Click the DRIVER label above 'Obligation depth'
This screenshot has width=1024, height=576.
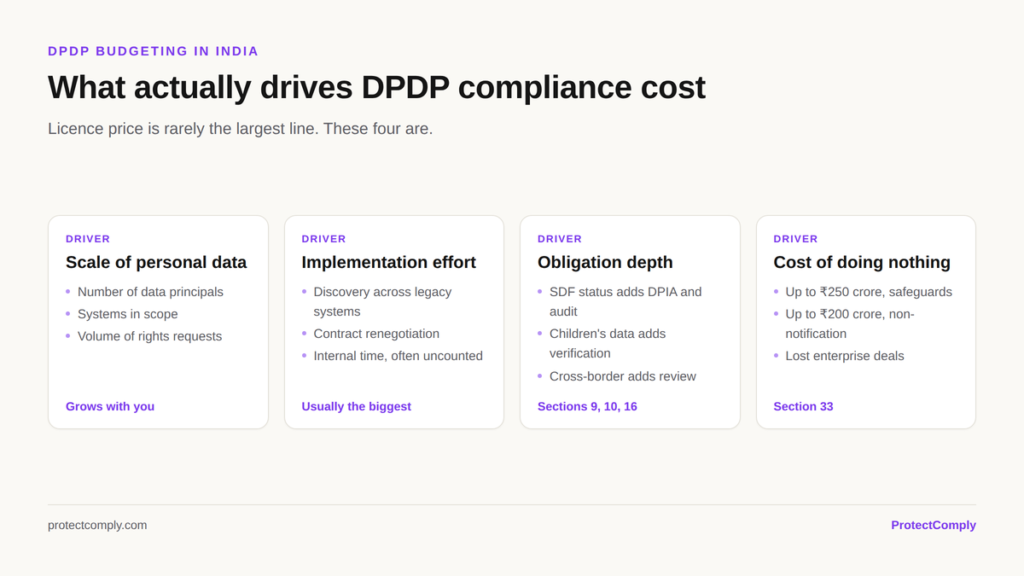point(560,239)
